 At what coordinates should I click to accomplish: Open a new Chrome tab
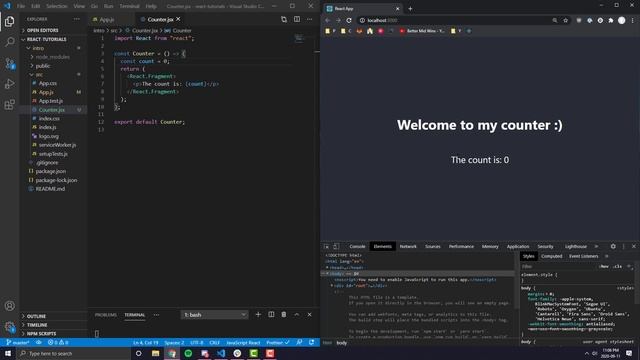[410, 9]
